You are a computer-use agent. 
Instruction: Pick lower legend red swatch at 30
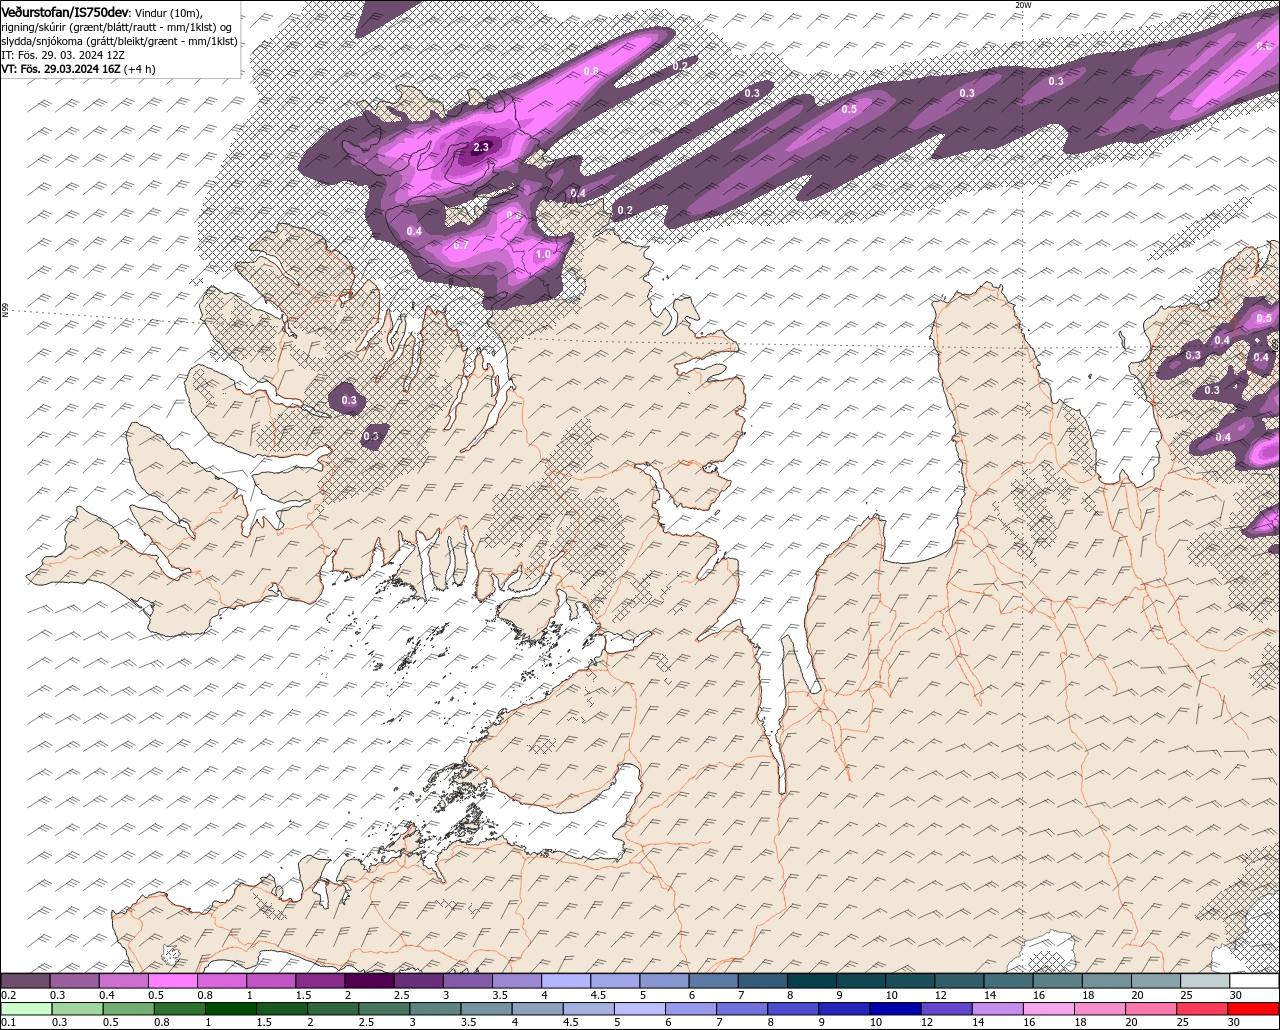point(1253,1009)
